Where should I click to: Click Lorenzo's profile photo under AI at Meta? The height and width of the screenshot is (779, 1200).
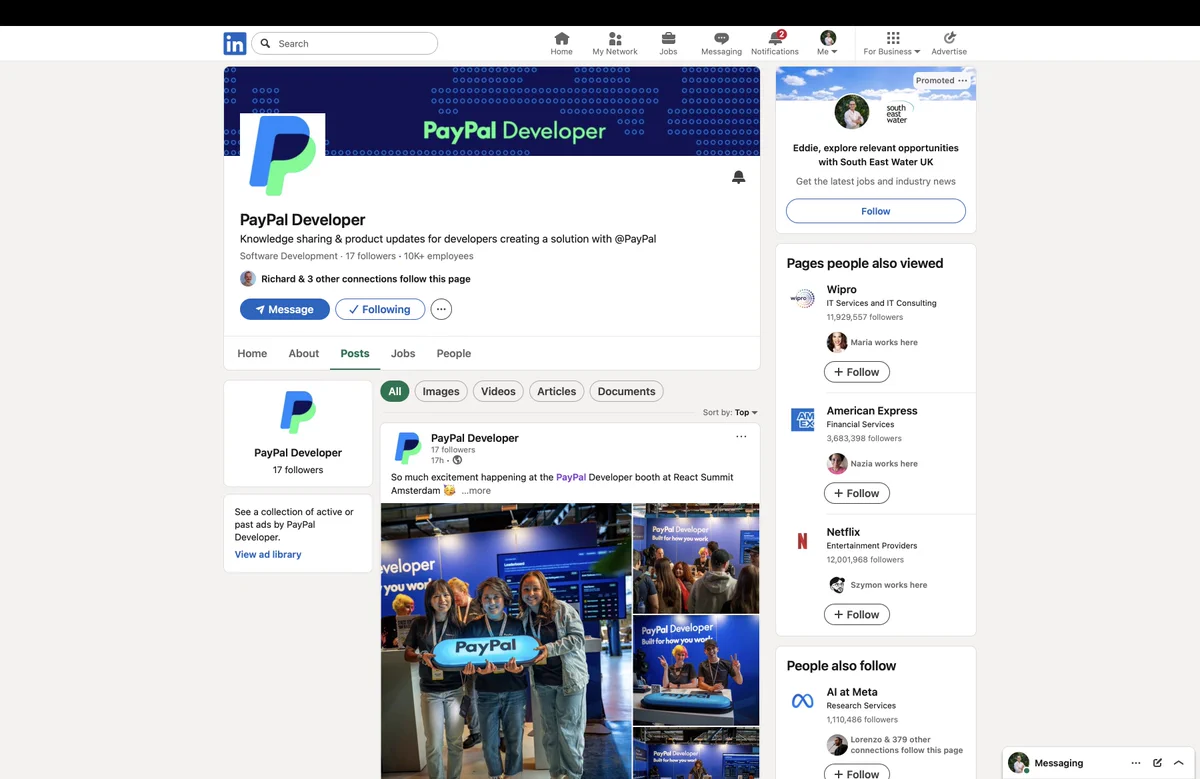click(837, 744)
